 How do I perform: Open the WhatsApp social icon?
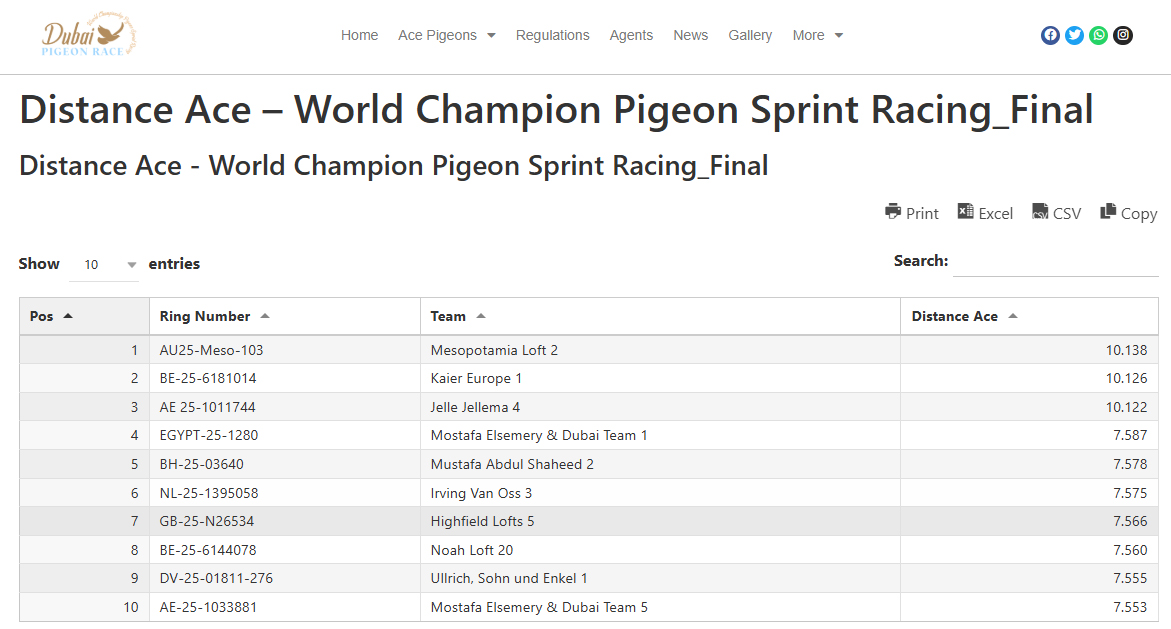[x=1099, y=35]
